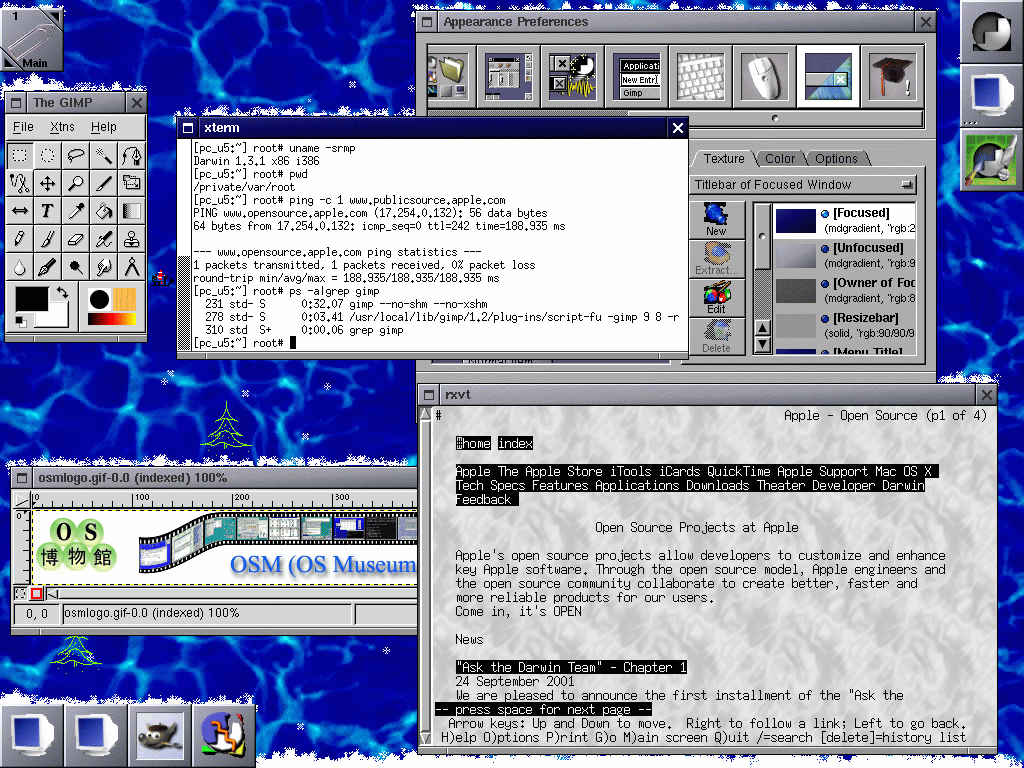Click texture list scroll down arrow

point(762,344)
